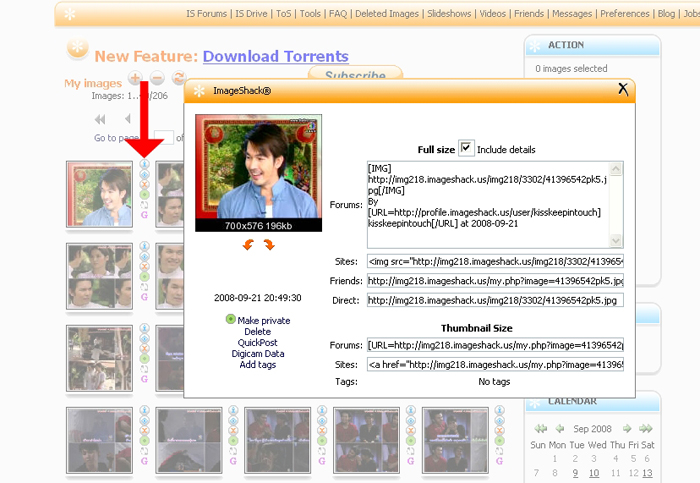Screen dimensions: 700x483
Task: Click the info icon beside the bottom-row fourth thumbnail
Action: tap(411, 410)
